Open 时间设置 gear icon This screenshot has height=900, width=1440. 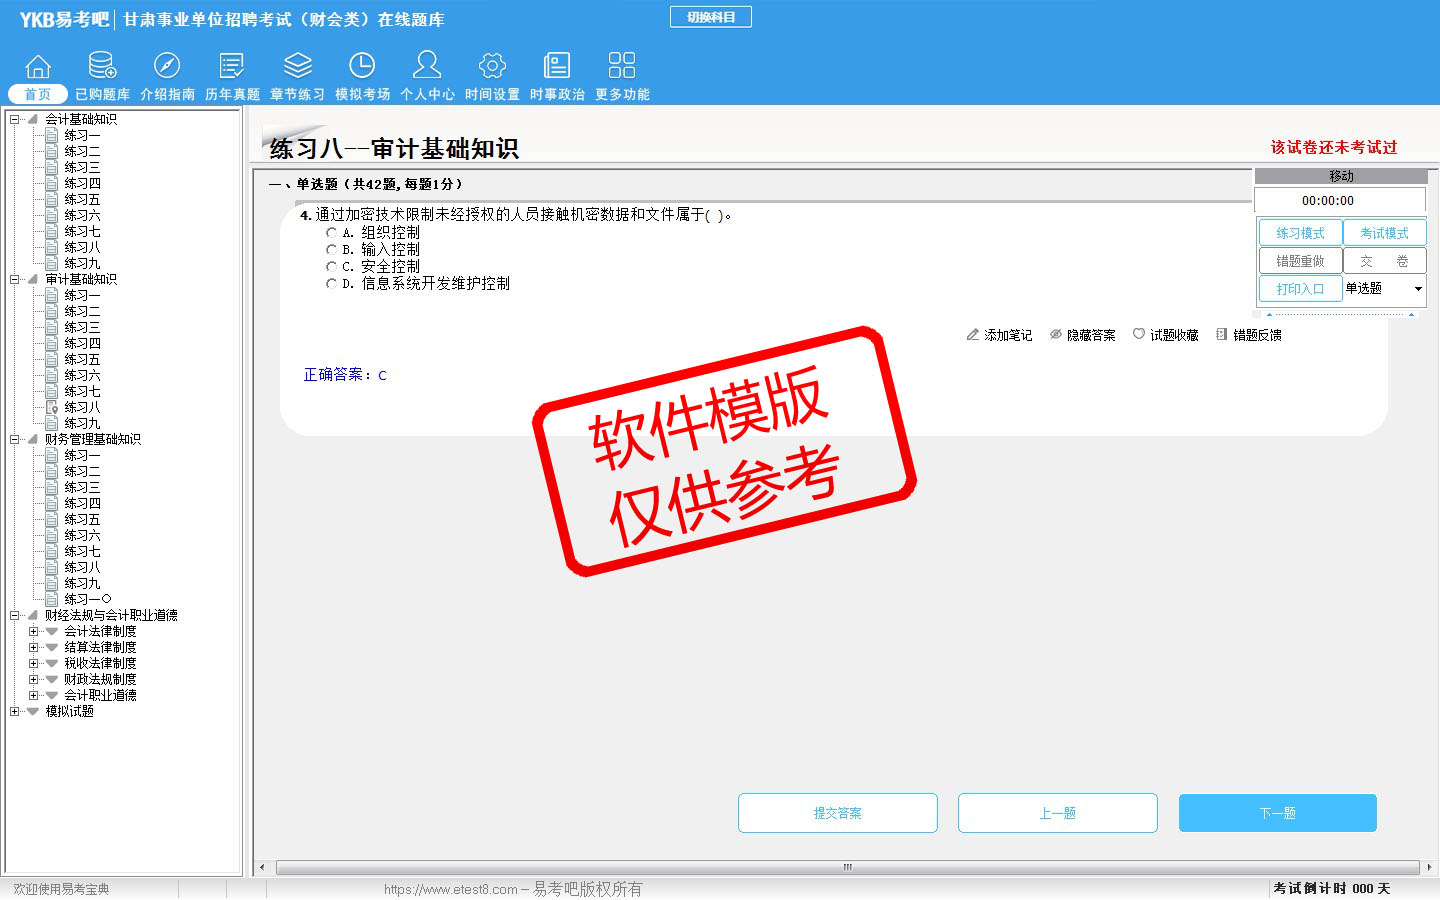click(x=492, y=67)
